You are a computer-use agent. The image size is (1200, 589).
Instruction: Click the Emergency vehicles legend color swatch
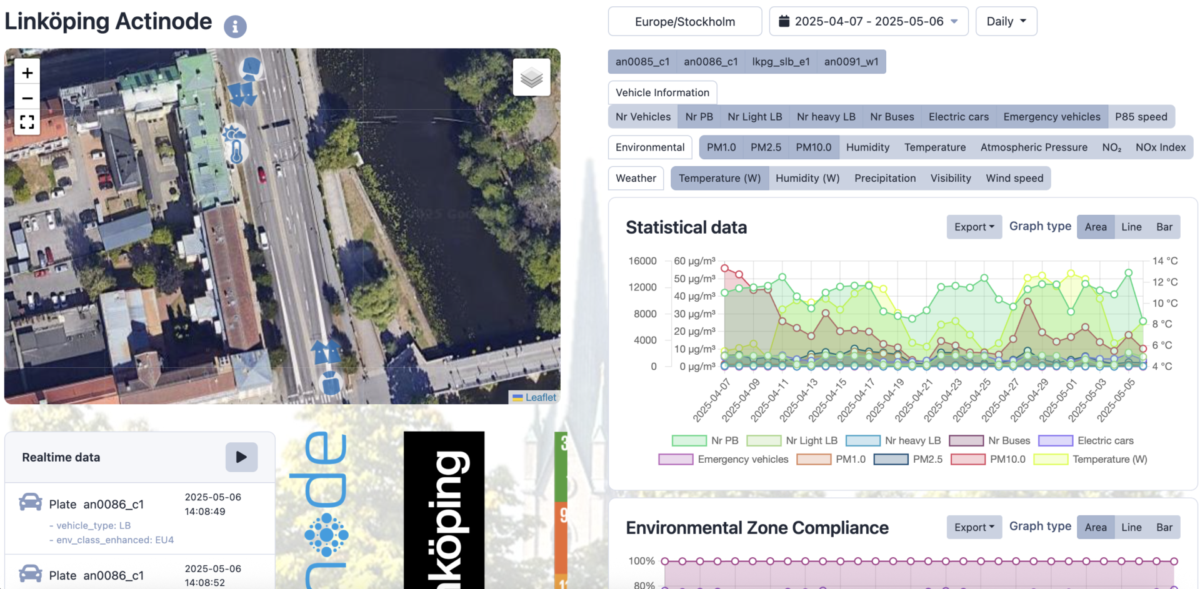click(676, 459)
